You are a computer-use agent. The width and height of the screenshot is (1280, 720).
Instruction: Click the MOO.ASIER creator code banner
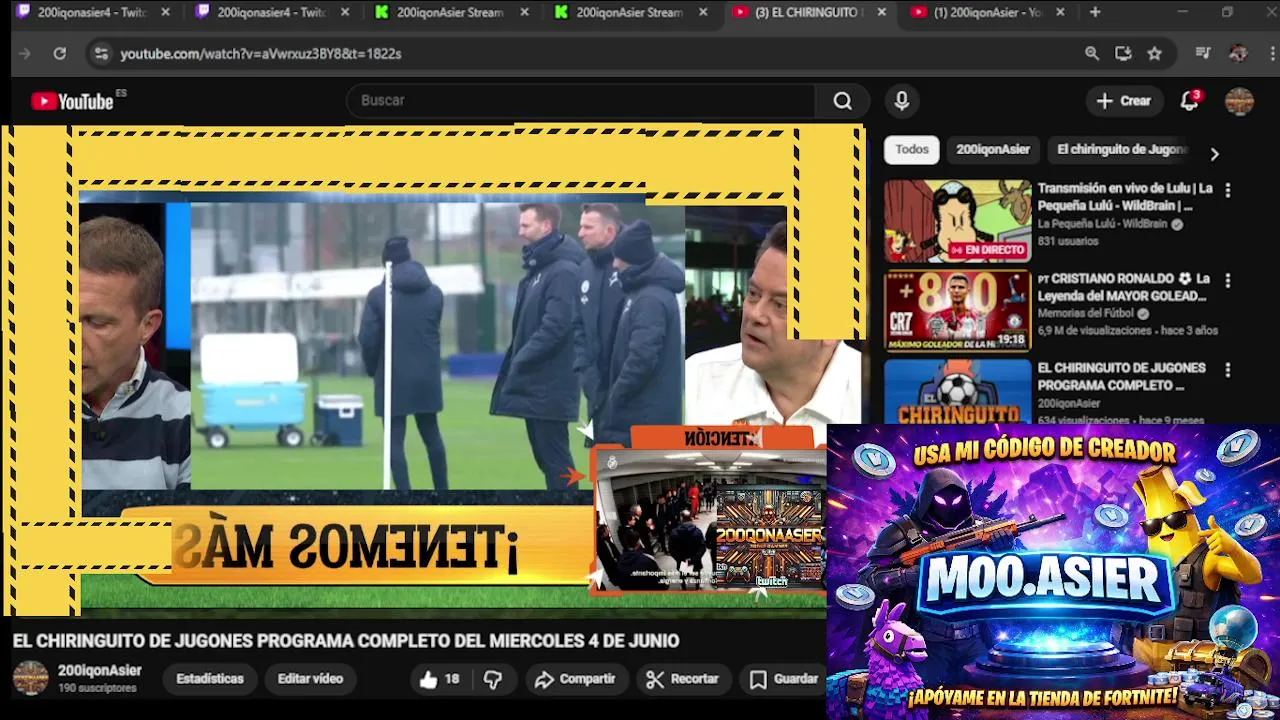point(1053,571)
